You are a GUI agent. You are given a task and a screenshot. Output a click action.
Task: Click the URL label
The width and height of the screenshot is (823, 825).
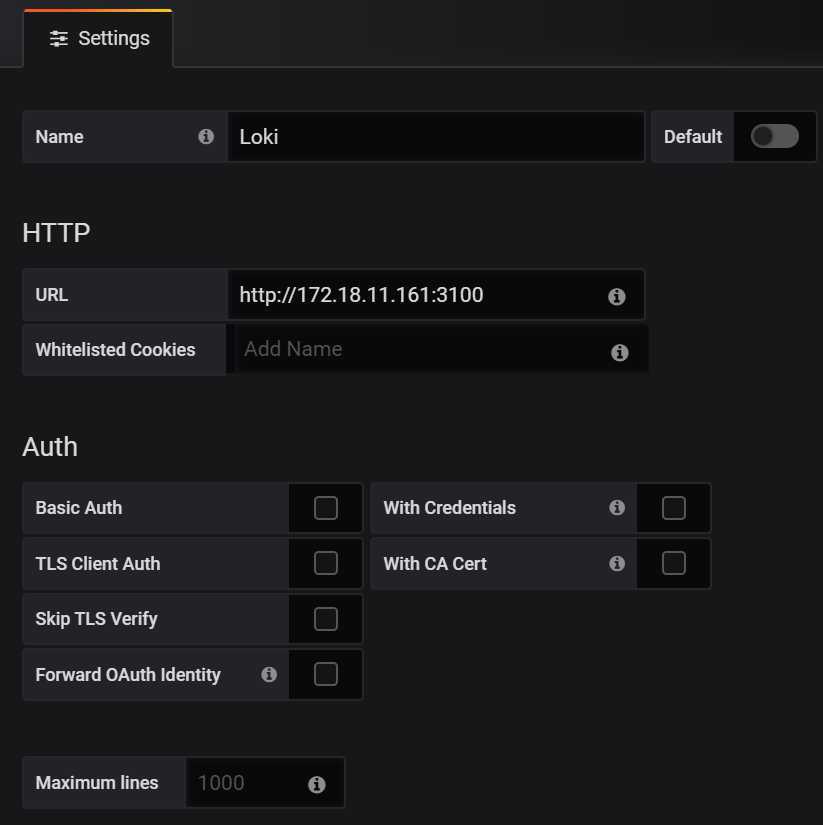pyautogui.click(x=52, y=295)
